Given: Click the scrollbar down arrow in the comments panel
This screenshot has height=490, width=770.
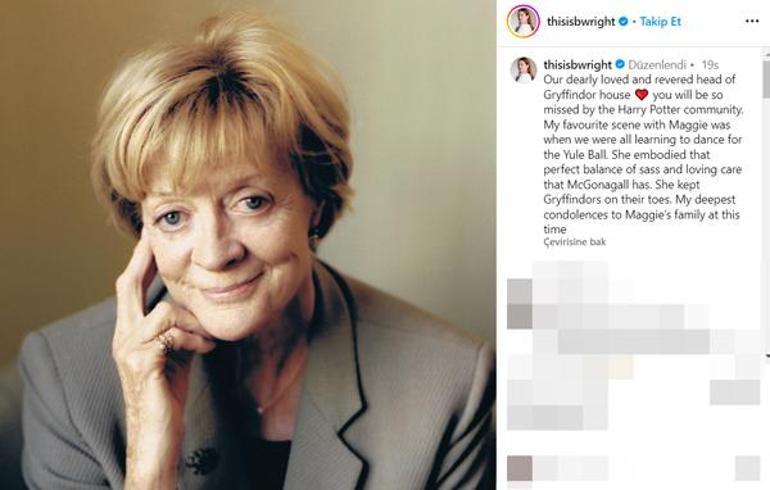Looking at the screenshot, I should point(767,355).
